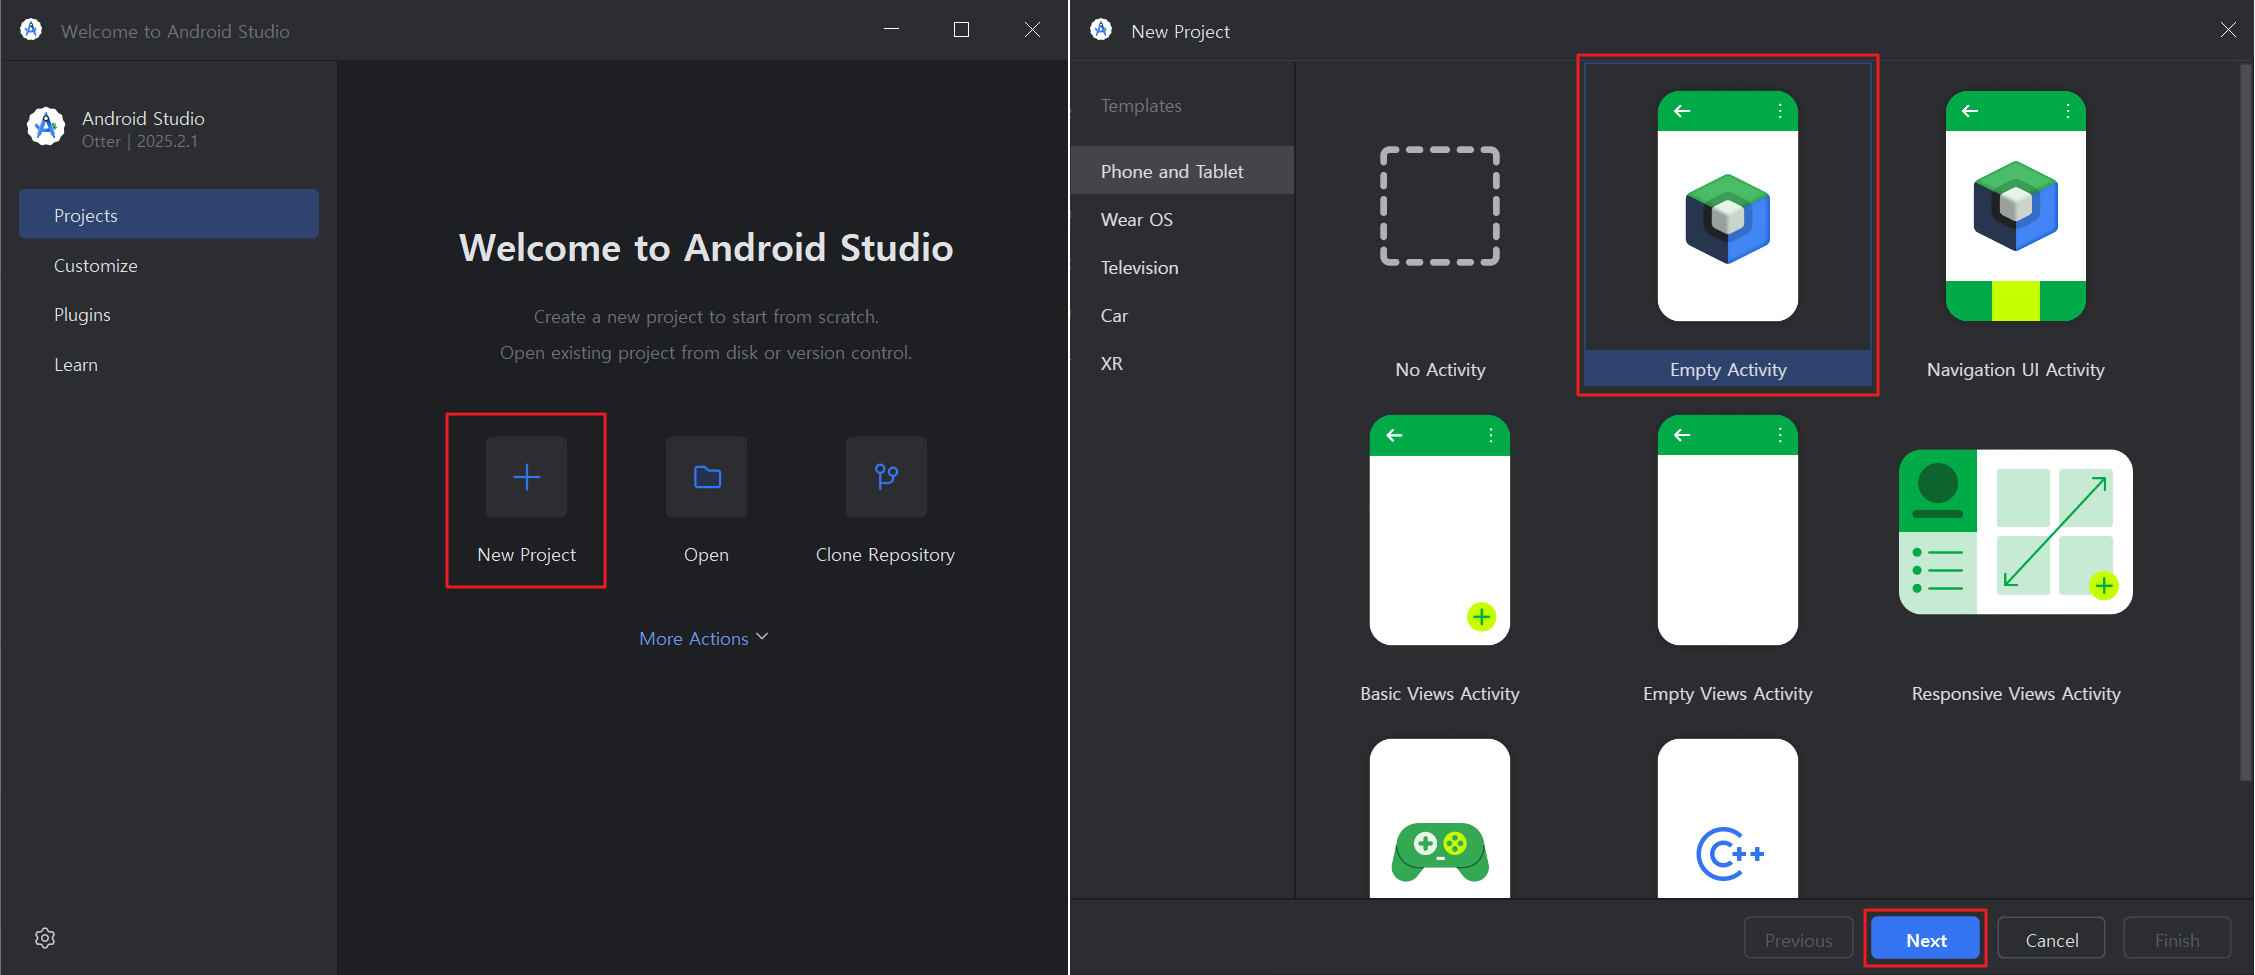Image resolution: width=2255 pixels, height=975 pixels.
Task: Choose Television templates category
Action: (x=1183, y=267)
